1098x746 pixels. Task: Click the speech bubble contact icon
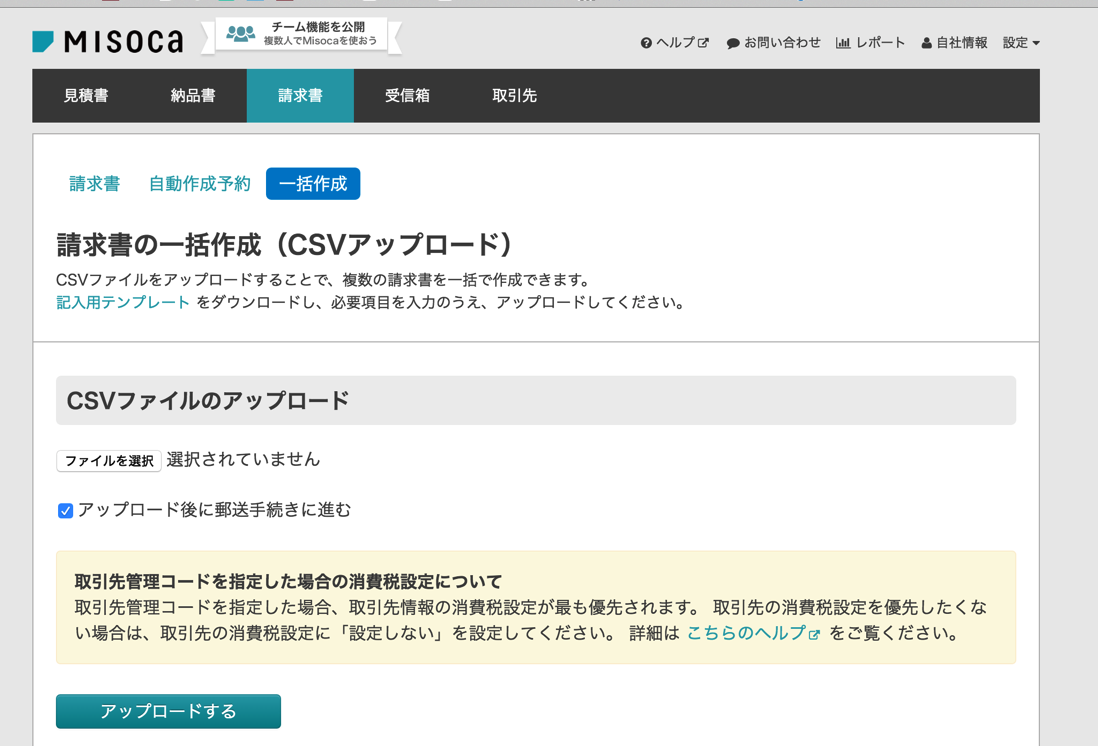732,43
